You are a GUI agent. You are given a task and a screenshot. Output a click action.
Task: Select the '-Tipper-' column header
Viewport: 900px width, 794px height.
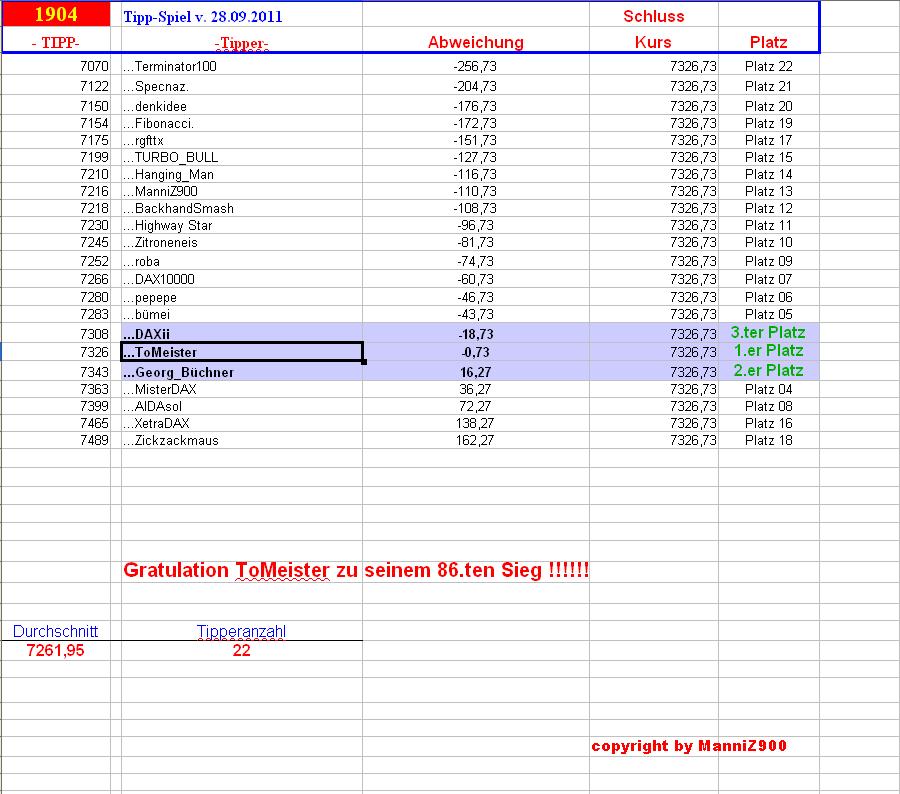pyautogui.click(x=242, y=43)
